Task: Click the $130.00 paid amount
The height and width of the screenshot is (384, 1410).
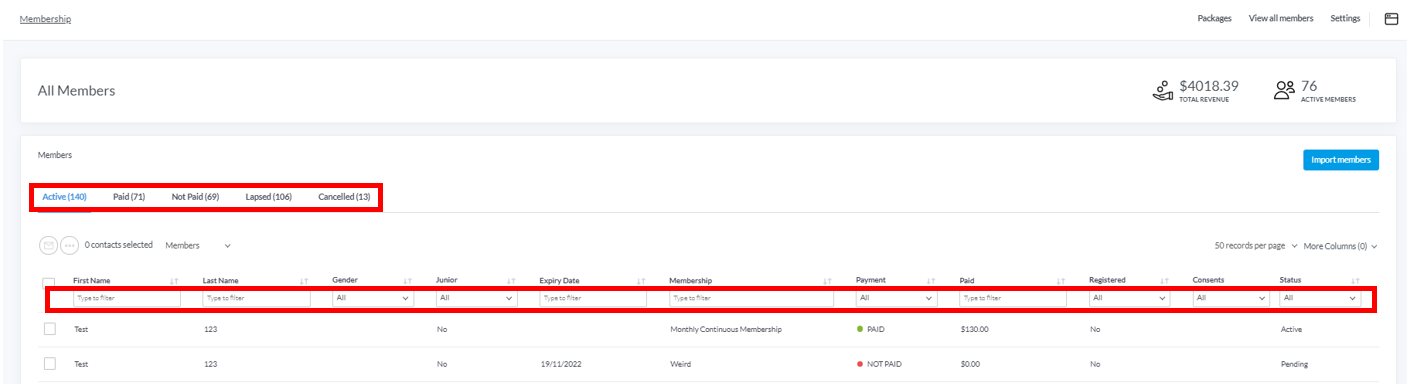Action: click(x=974, y=329)
